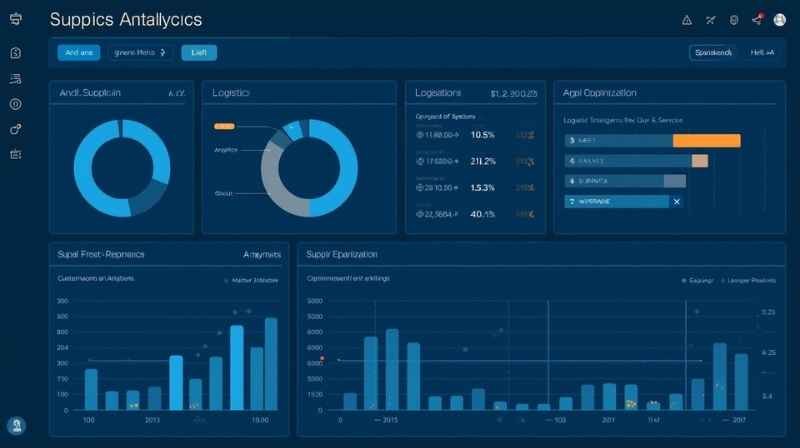Open the list lines icon in sidebar
This screenshot has height=448, width=800.
(15, 79)
